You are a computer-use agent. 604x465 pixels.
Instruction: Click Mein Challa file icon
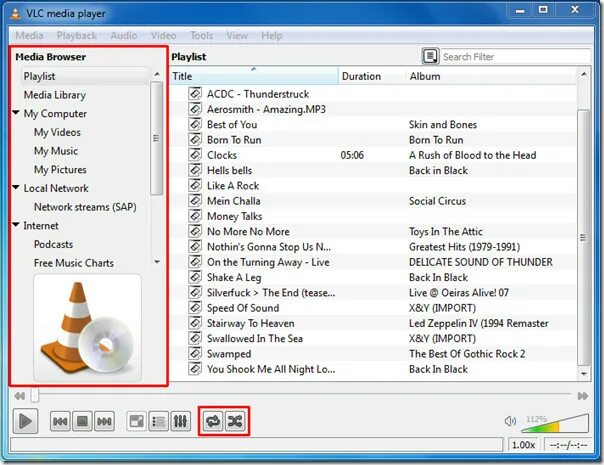pos(195,200)
